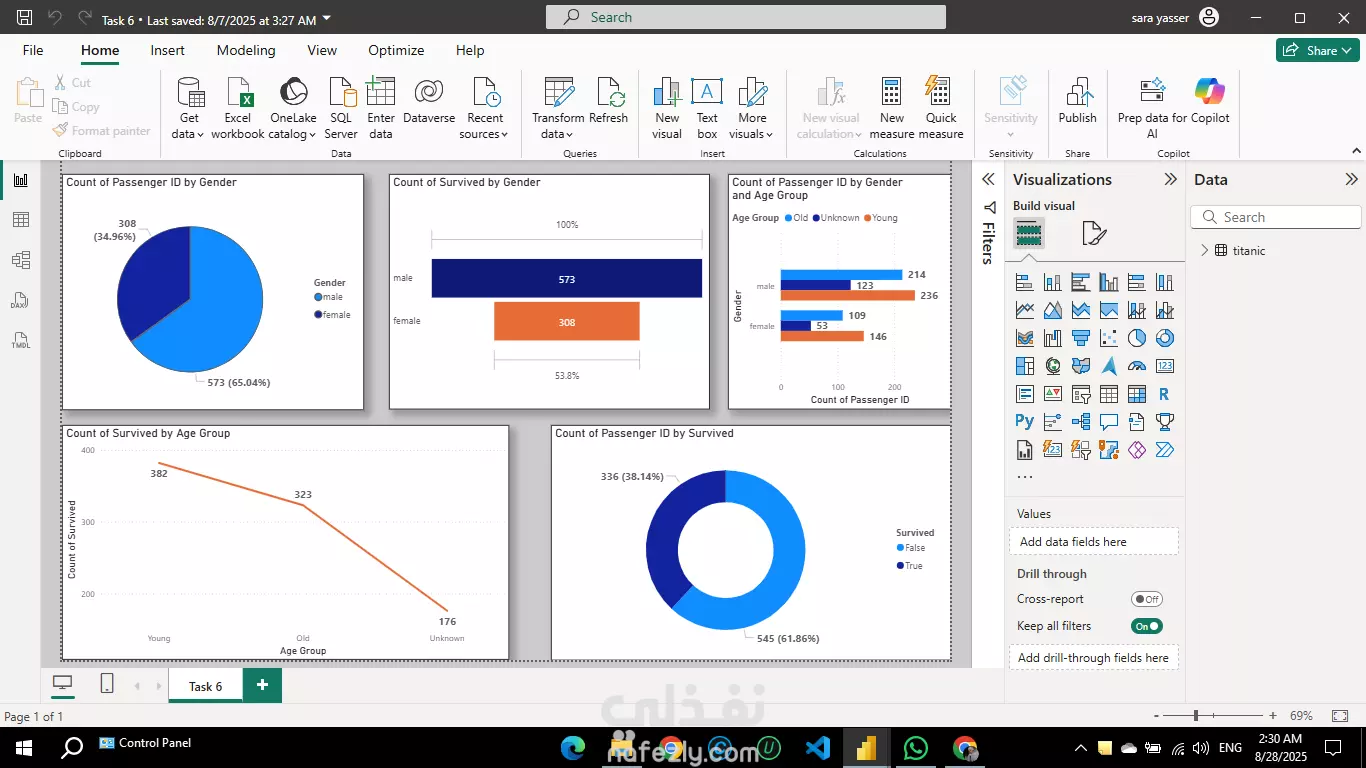
Task: Click the Refresh queries icon
Action: click(609, 93)
